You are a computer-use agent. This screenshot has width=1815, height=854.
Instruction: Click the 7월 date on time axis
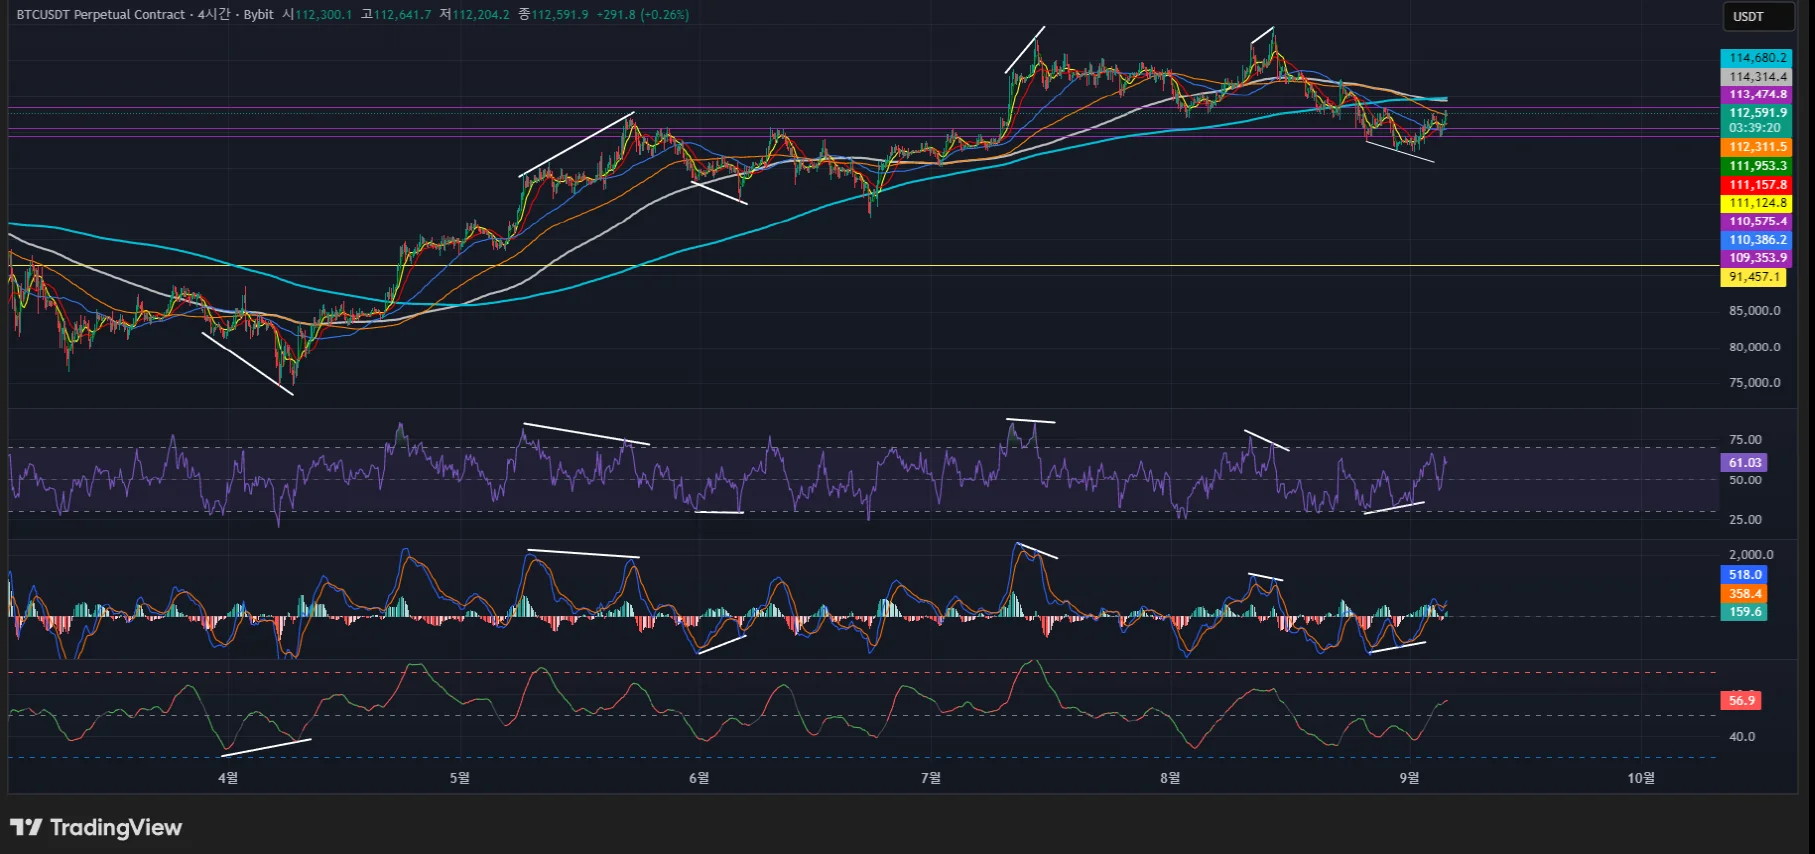coord(930,778)
